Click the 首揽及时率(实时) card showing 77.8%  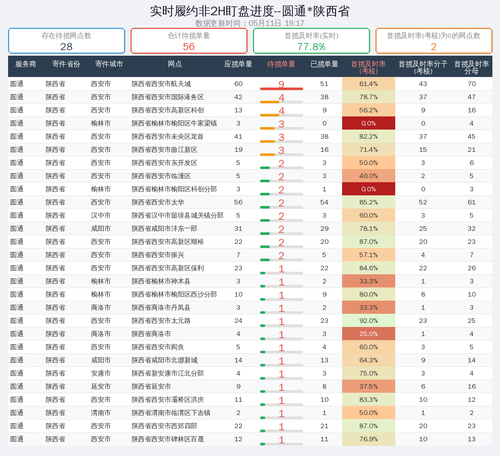[311, 41]
